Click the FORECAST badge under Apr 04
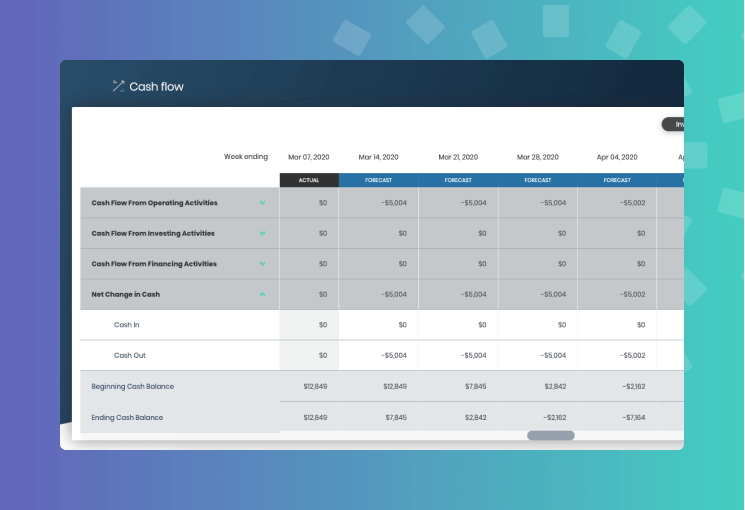This screenshot has width=745, height=510. 617,180
